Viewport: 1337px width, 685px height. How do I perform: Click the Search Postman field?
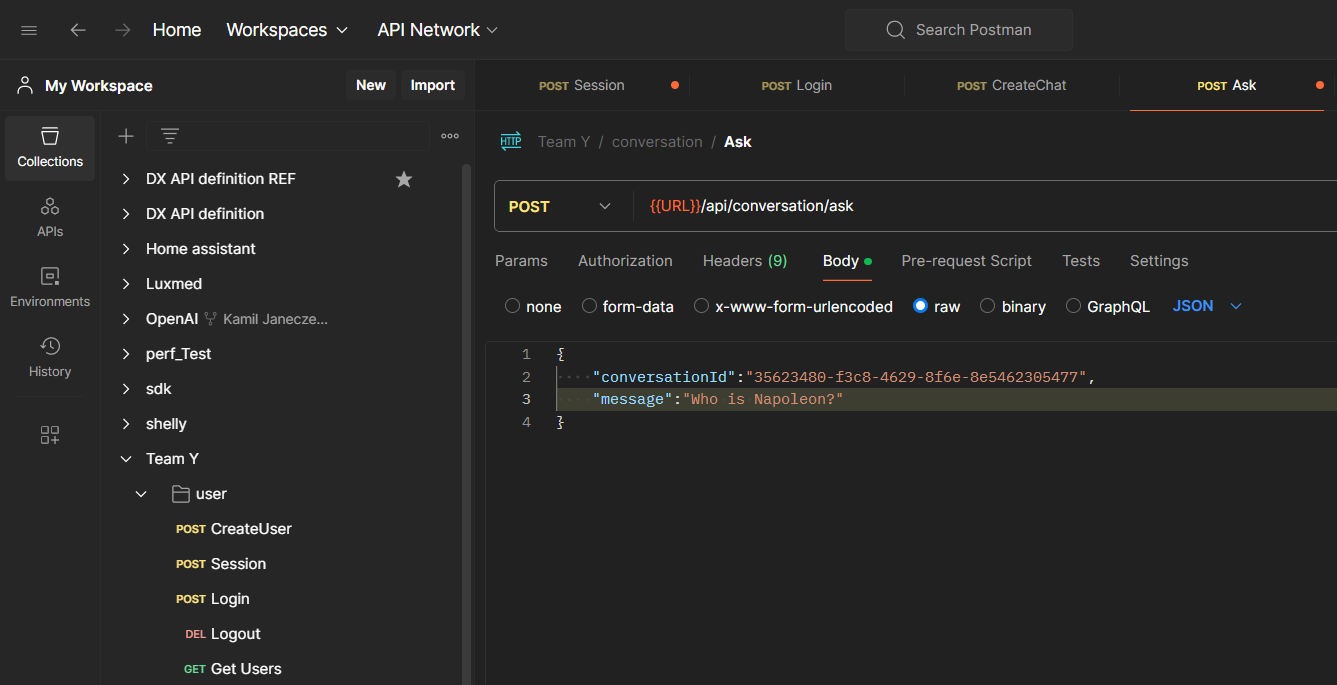[958, 30]
